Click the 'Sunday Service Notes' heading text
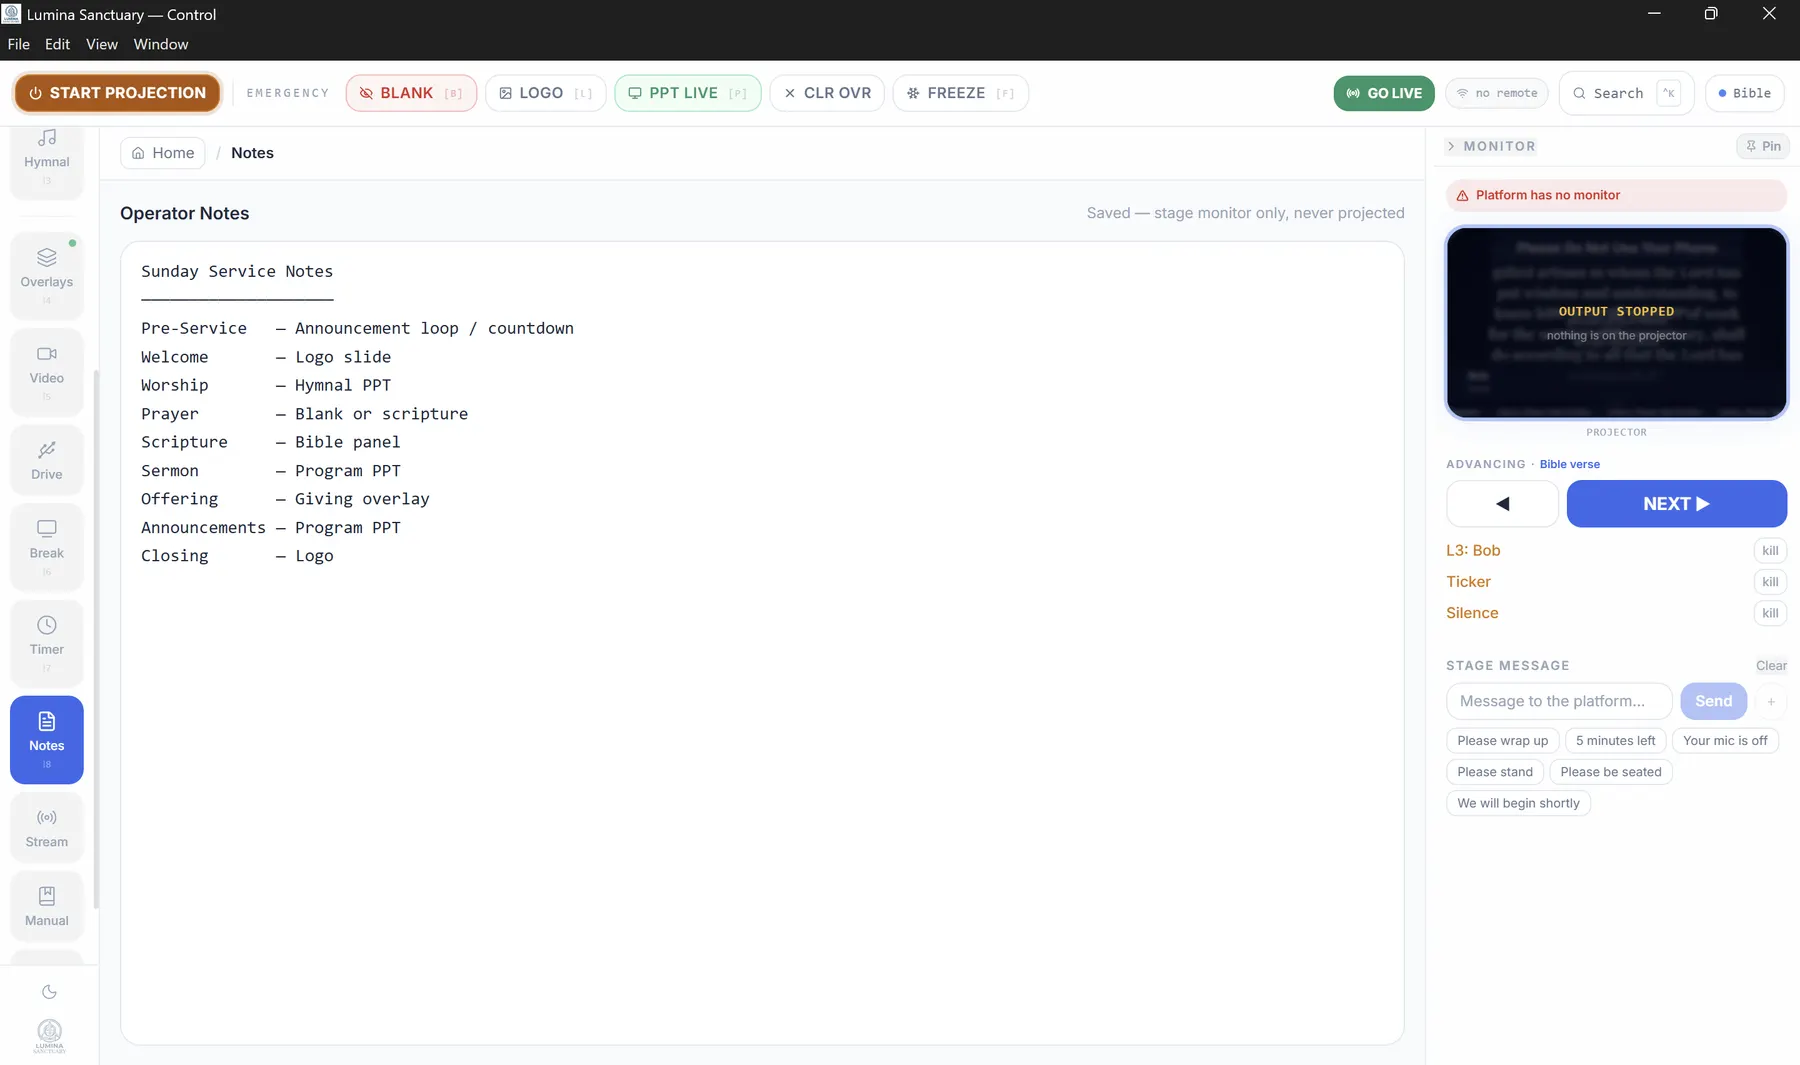 pyautogui.click(x=237, y=271)
